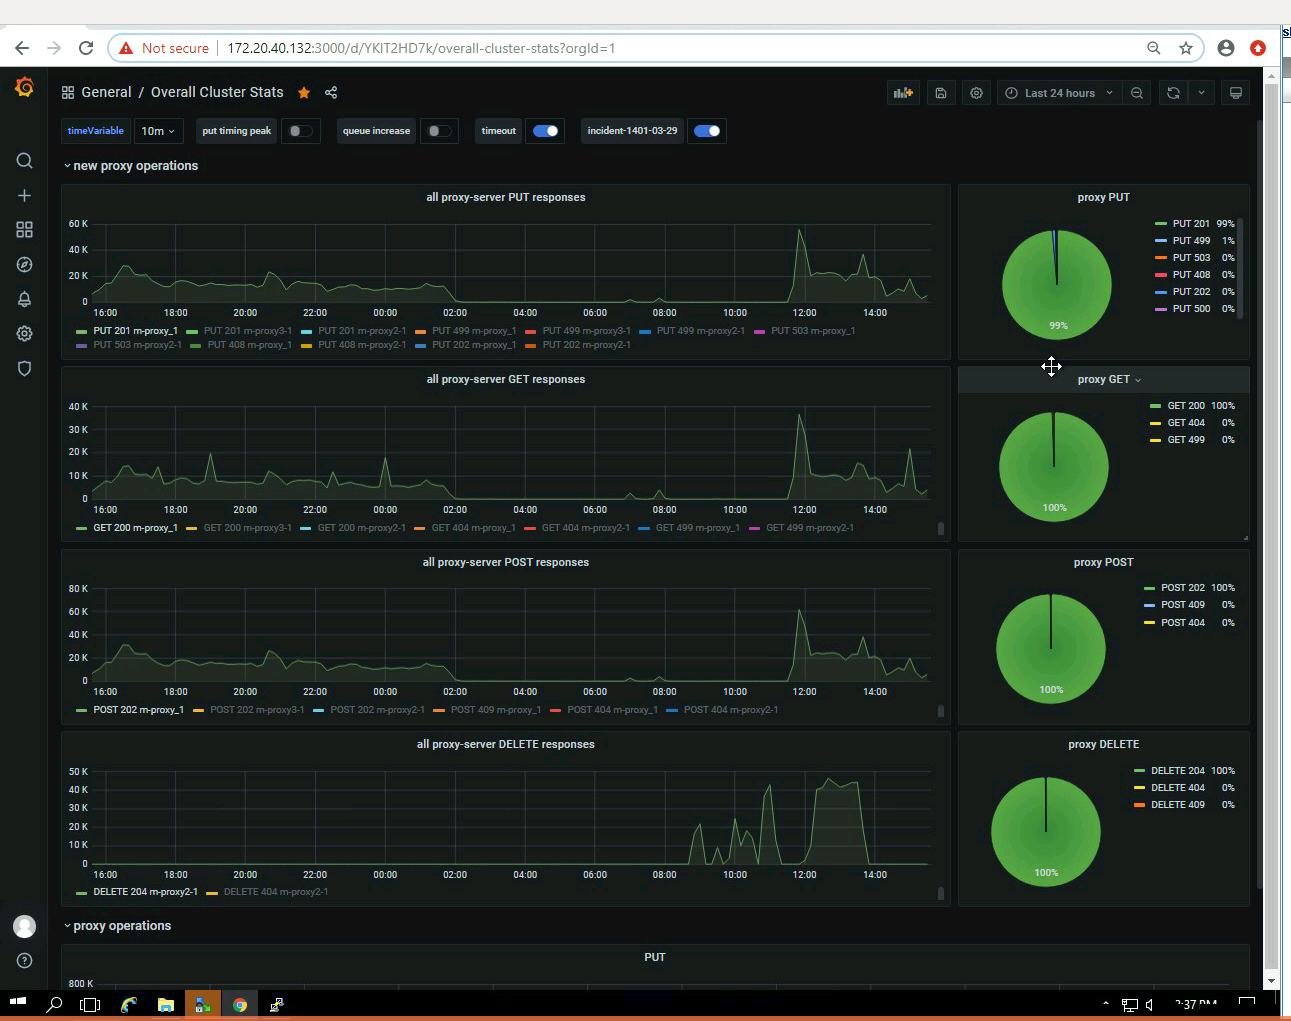The width and height of the screenshot is (1291, 1021).
Task: Open Explore compass icon in sidebar
Action: pyautogui.click(x=25, y=265)
